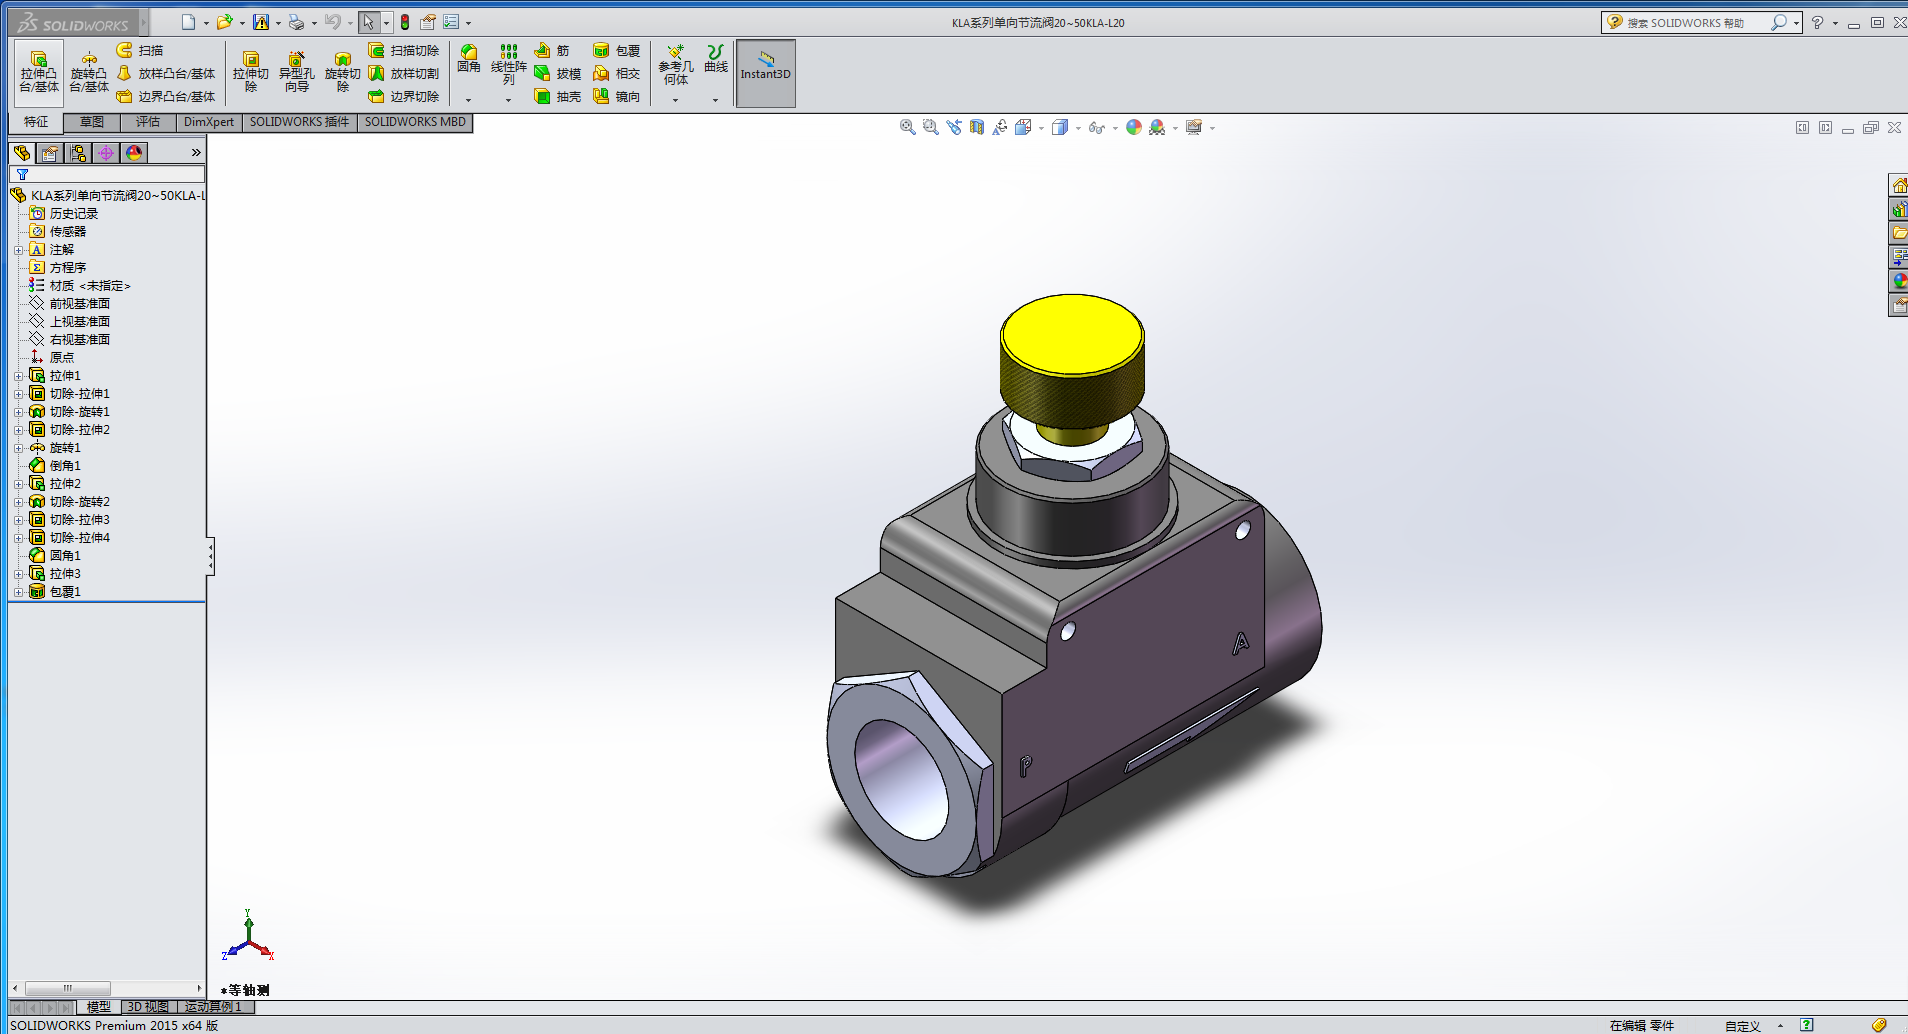Expand the 包覆1 feature node
The image size is (1908, 1034).
pyautogui.click(x=18, y=592)
